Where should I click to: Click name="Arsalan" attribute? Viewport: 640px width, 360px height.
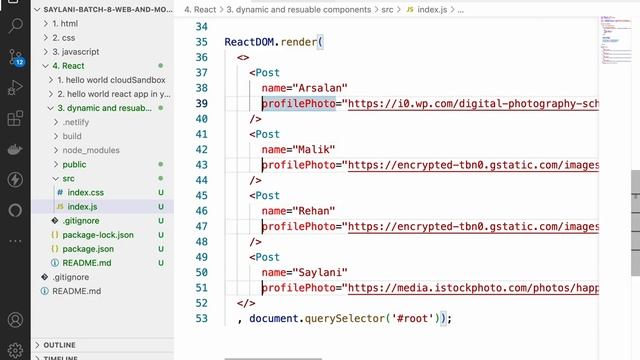pyautogui.click(x=304, y=88)
